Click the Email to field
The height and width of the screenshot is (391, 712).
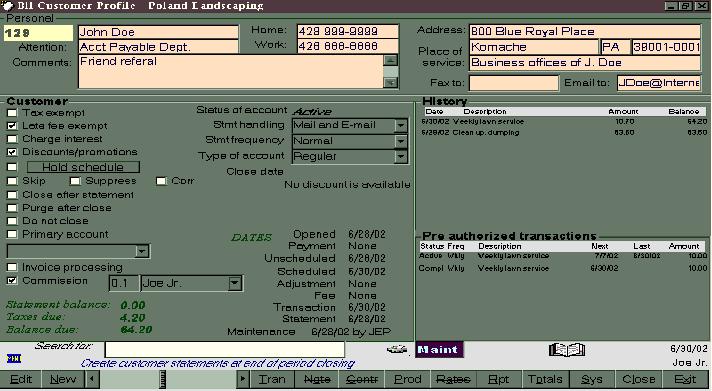[659, 83]
